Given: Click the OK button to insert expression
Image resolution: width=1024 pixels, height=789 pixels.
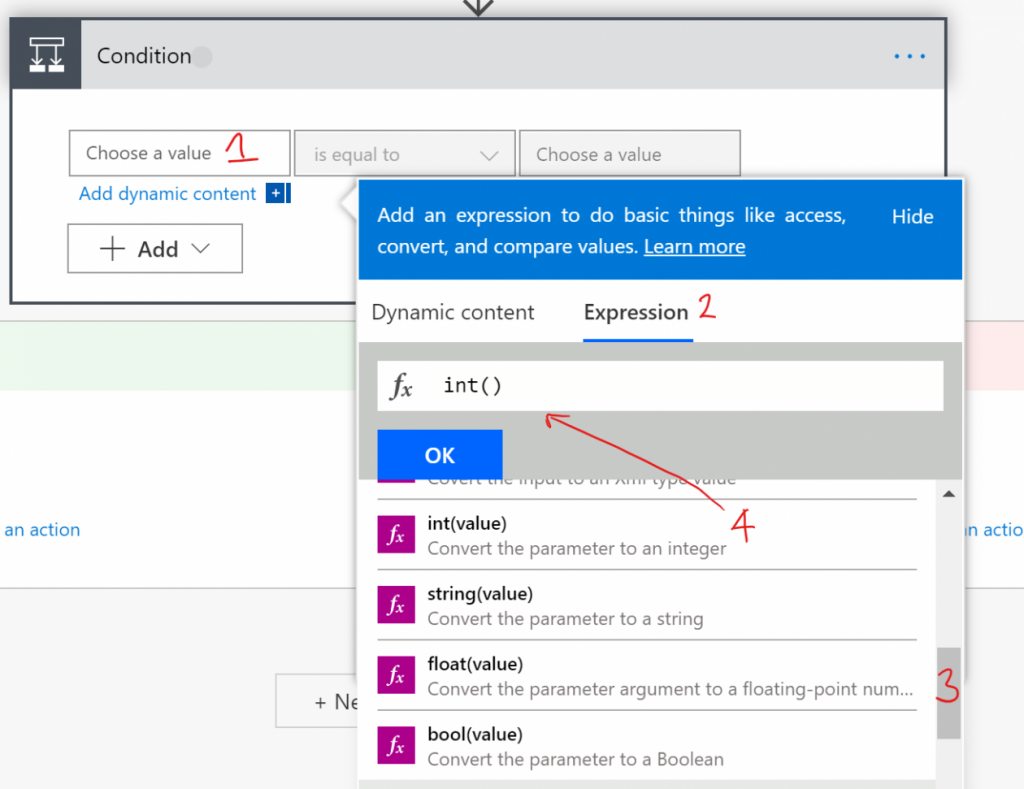Looking at the screenshot, I should pyautogui.click(x=439, y=454).
